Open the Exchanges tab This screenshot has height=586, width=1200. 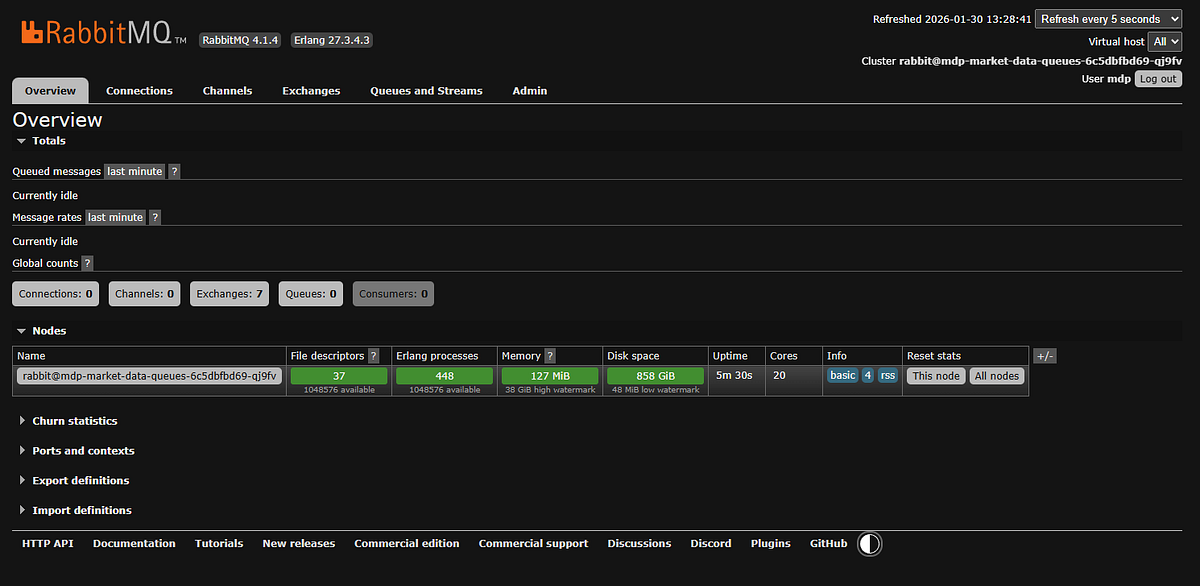click(x=311, y=91)
